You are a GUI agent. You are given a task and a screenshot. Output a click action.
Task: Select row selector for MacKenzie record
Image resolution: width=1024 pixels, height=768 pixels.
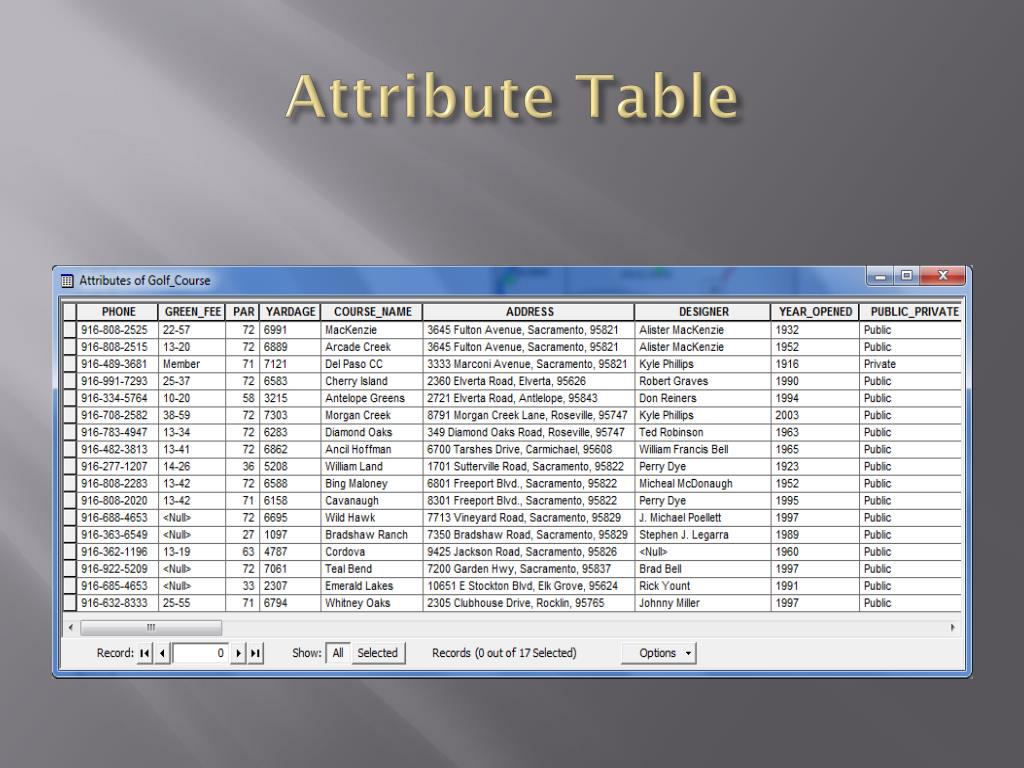(x=70, y=330)
